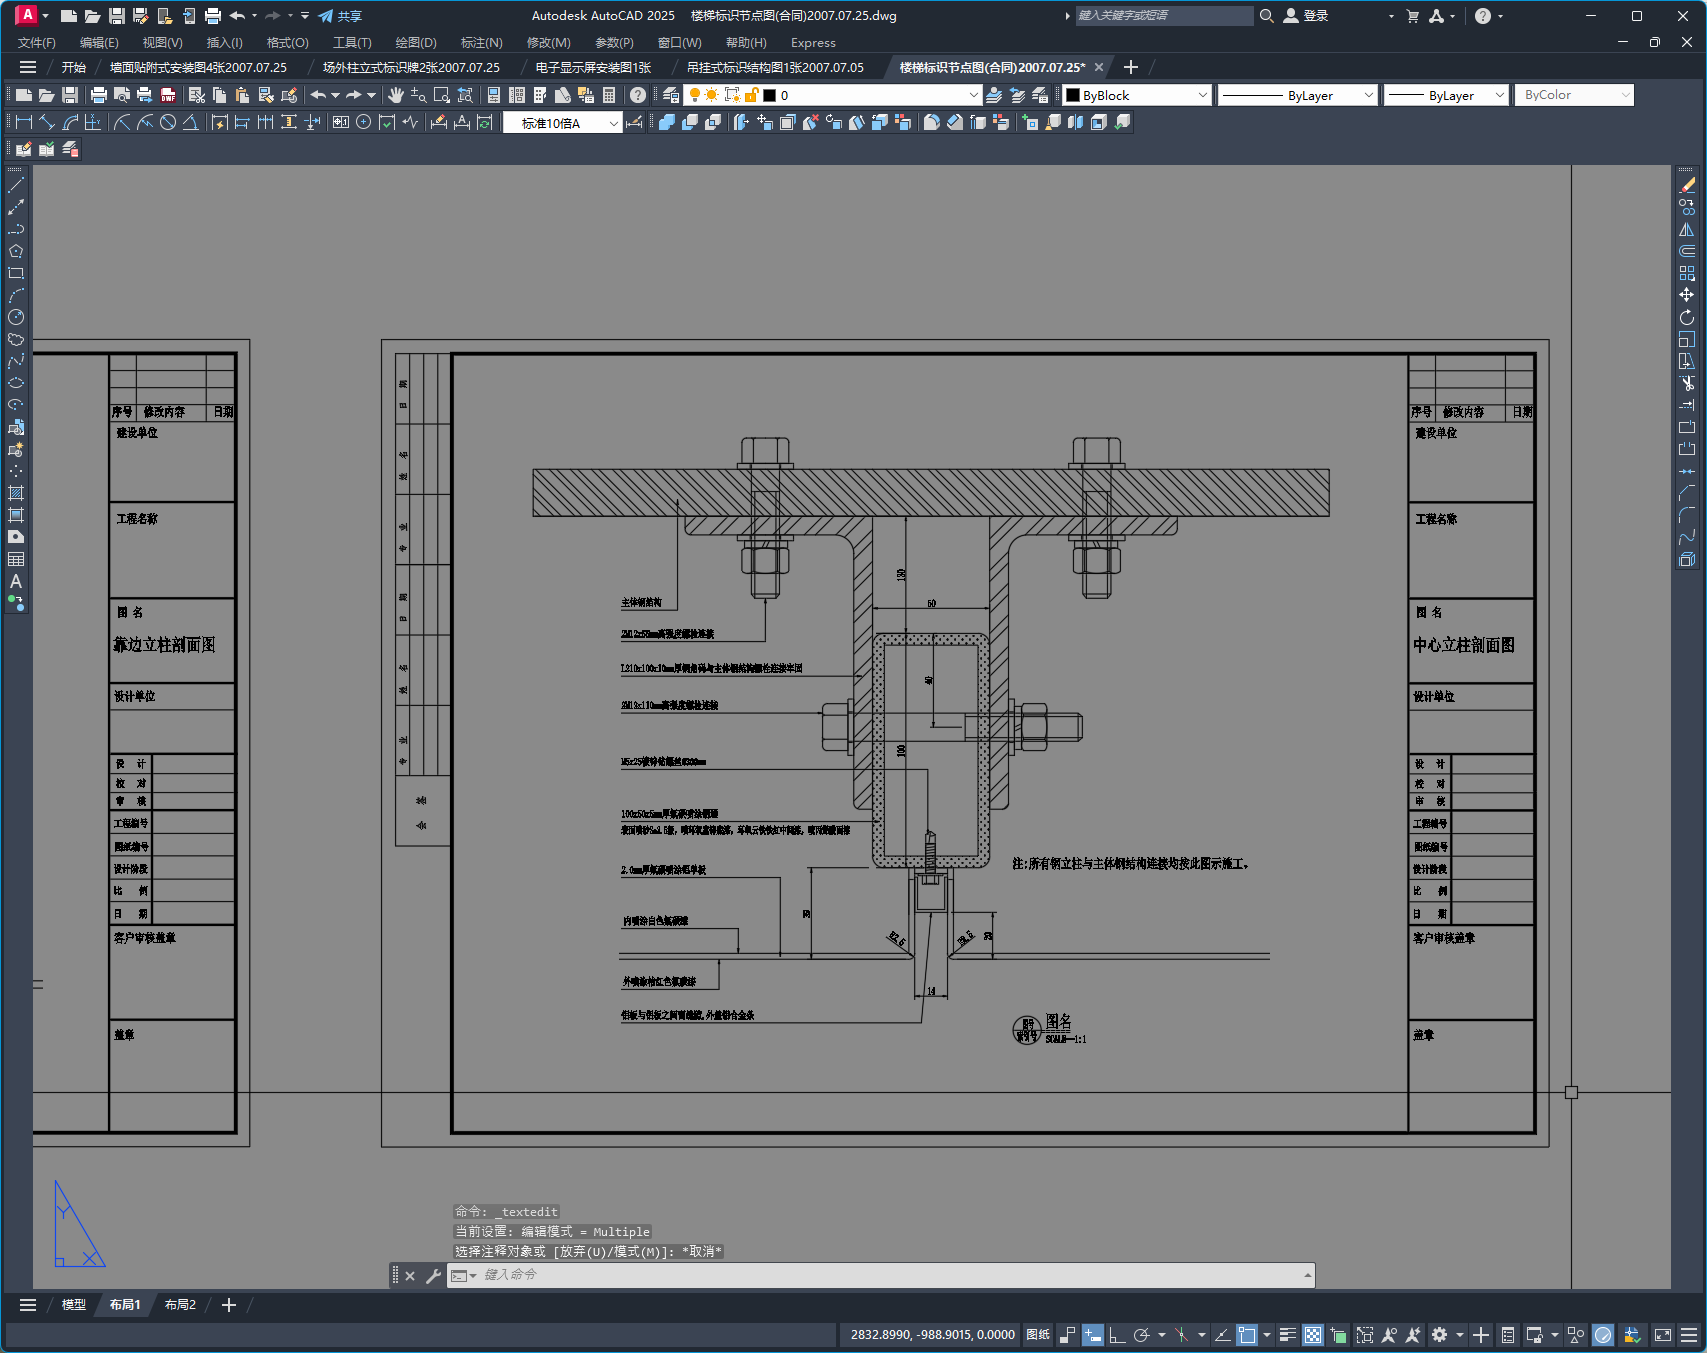The image size is (1707, 1353).
Task: Select the Rotate tool in modify toolbar
Action: 1687,317
